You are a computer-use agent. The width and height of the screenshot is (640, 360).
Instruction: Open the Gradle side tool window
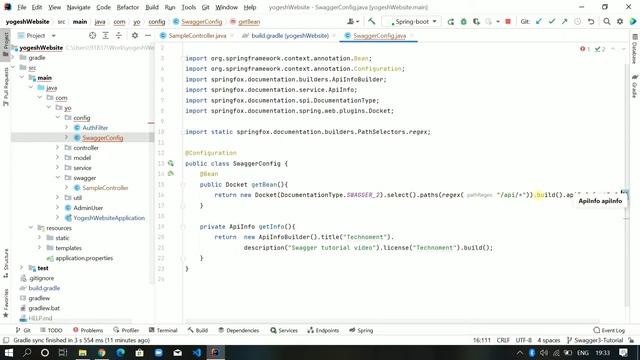[635, 86]
